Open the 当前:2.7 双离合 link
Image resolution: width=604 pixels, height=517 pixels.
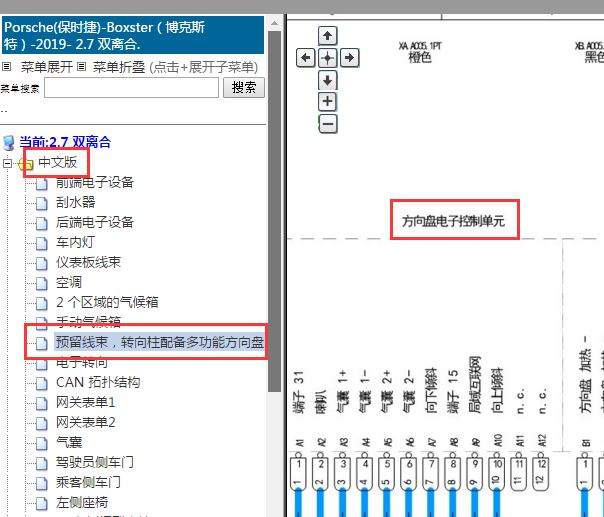click(65, 142)
